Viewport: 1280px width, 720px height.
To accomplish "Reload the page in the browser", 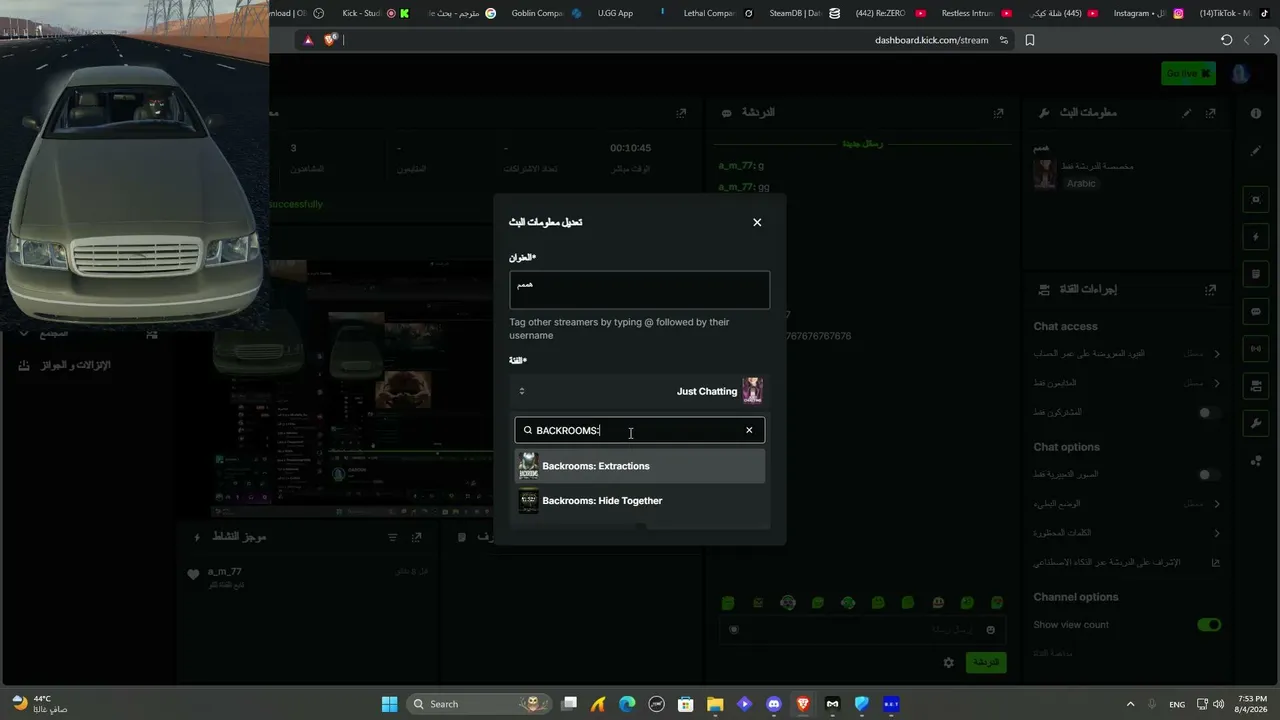I will tap(1226, 40).
